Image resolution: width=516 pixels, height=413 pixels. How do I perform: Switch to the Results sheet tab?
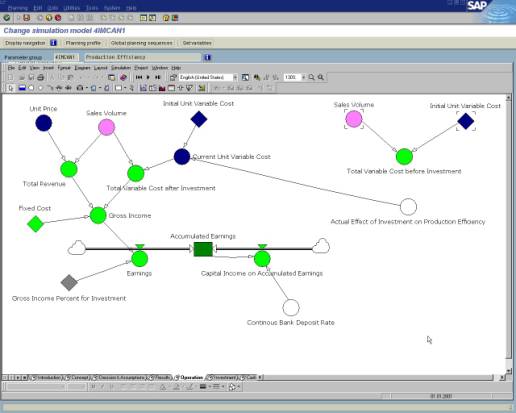[x=162, y=378]
